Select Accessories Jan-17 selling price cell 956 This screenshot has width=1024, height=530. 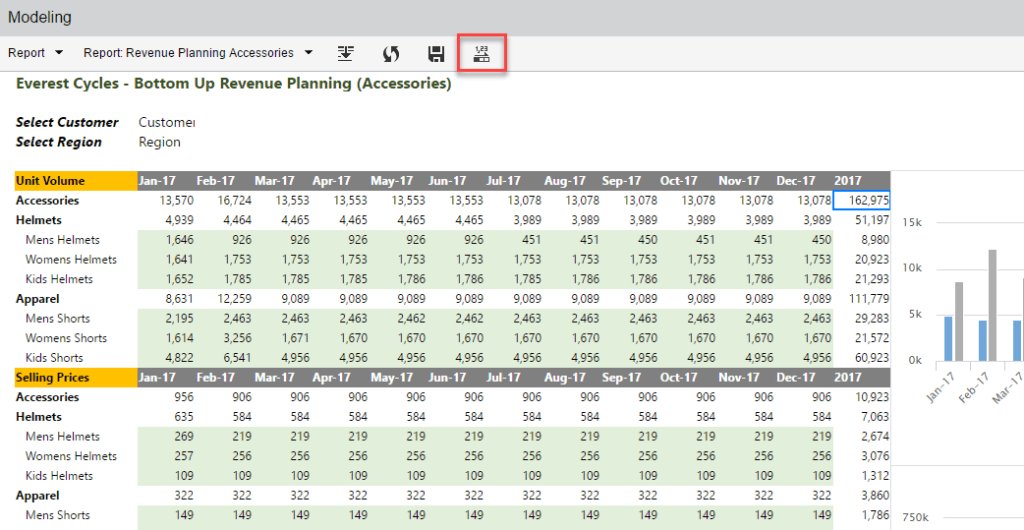[167, 397]
